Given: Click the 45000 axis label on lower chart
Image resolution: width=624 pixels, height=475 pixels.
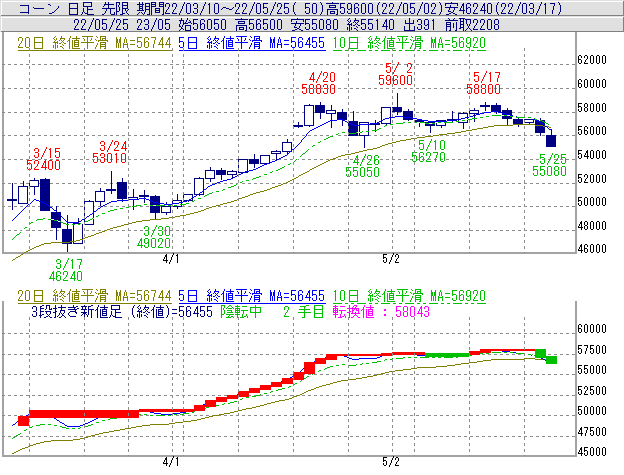Looking at the screenshot, I should point(592,452).
